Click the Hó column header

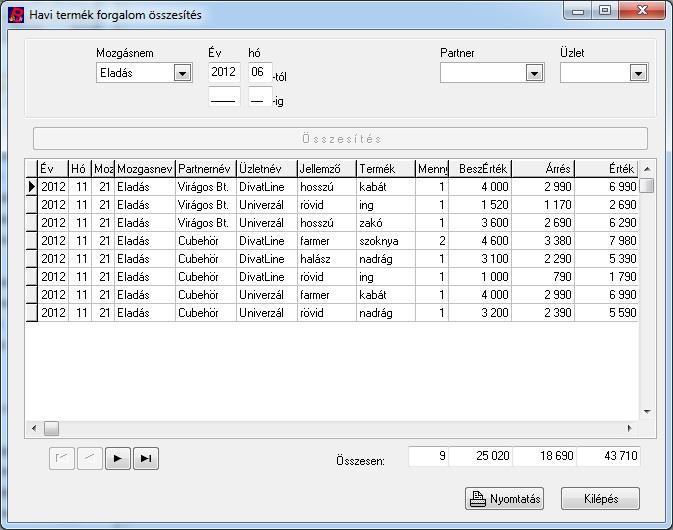tap(80, 169)
